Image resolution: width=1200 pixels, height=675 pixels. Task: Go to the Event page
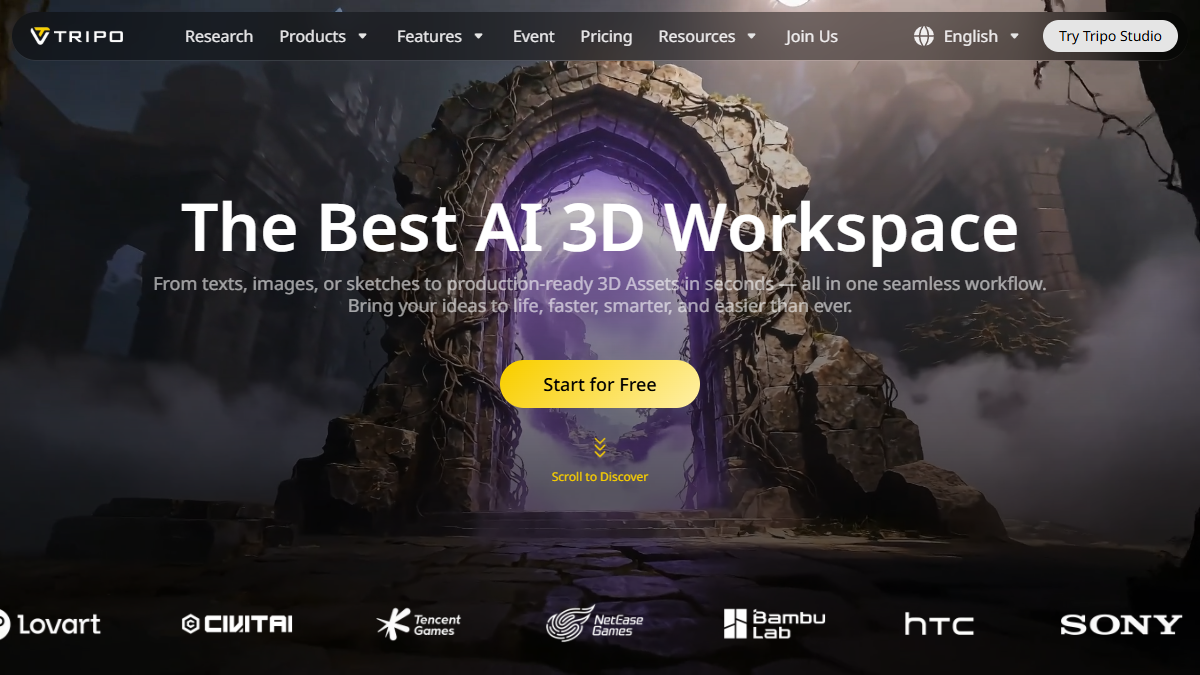coord(534,36)
